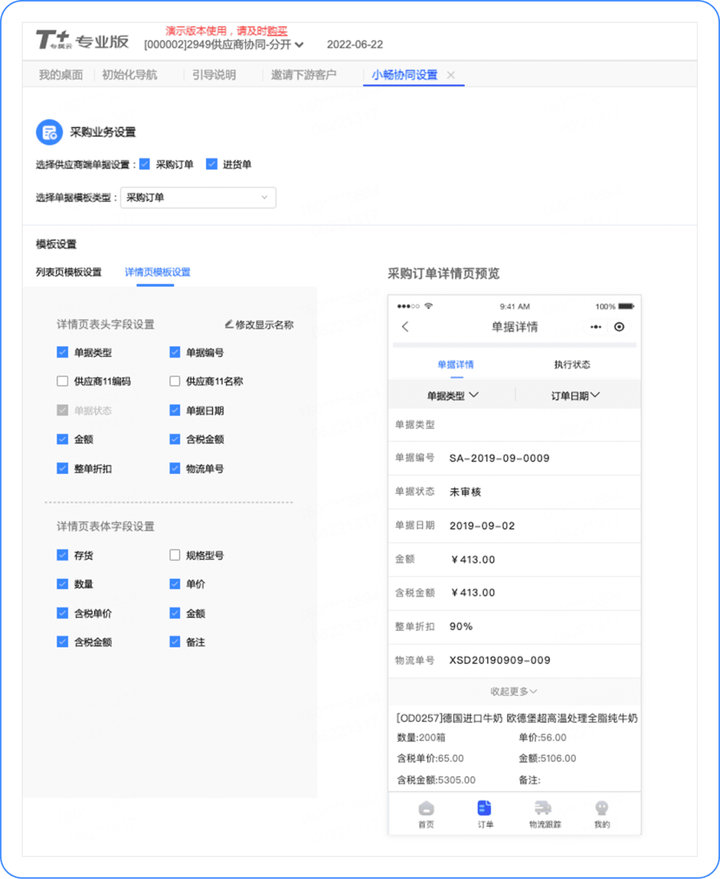This screenshot has height=879, width=720.
Task: Click the 90% discount value
Action: tap(461, 626)
